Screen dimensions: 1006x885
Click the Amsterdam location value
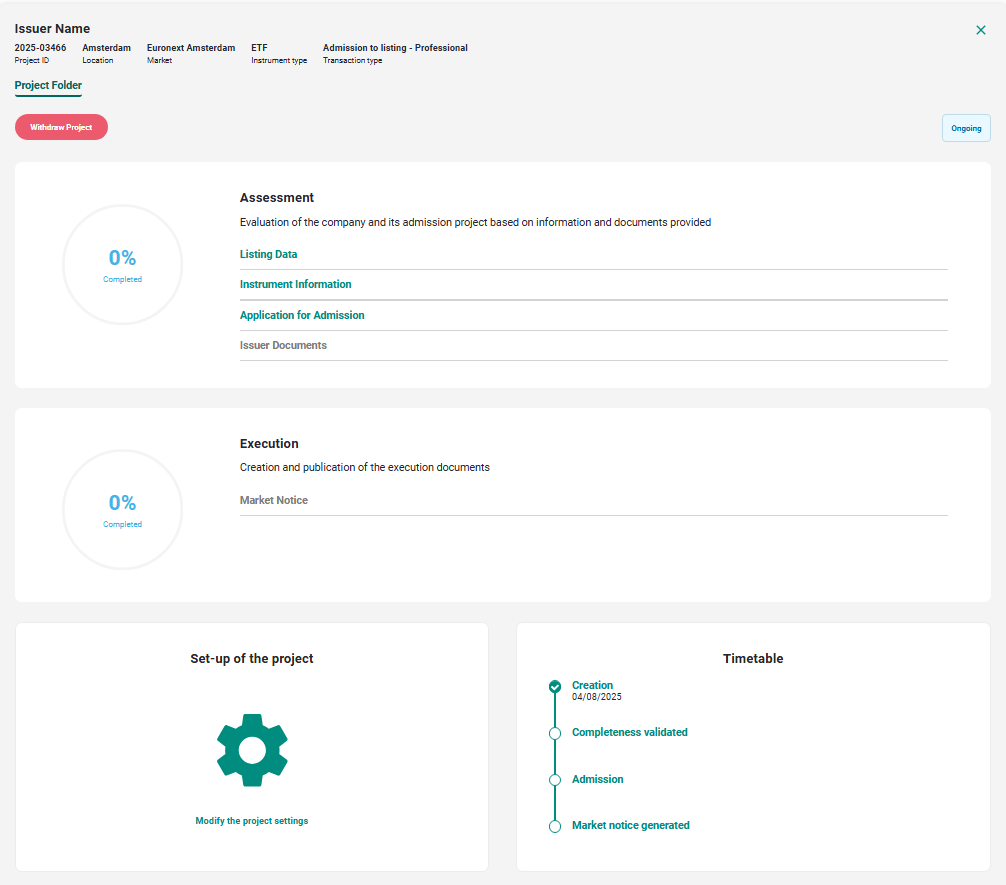[107, 48]
